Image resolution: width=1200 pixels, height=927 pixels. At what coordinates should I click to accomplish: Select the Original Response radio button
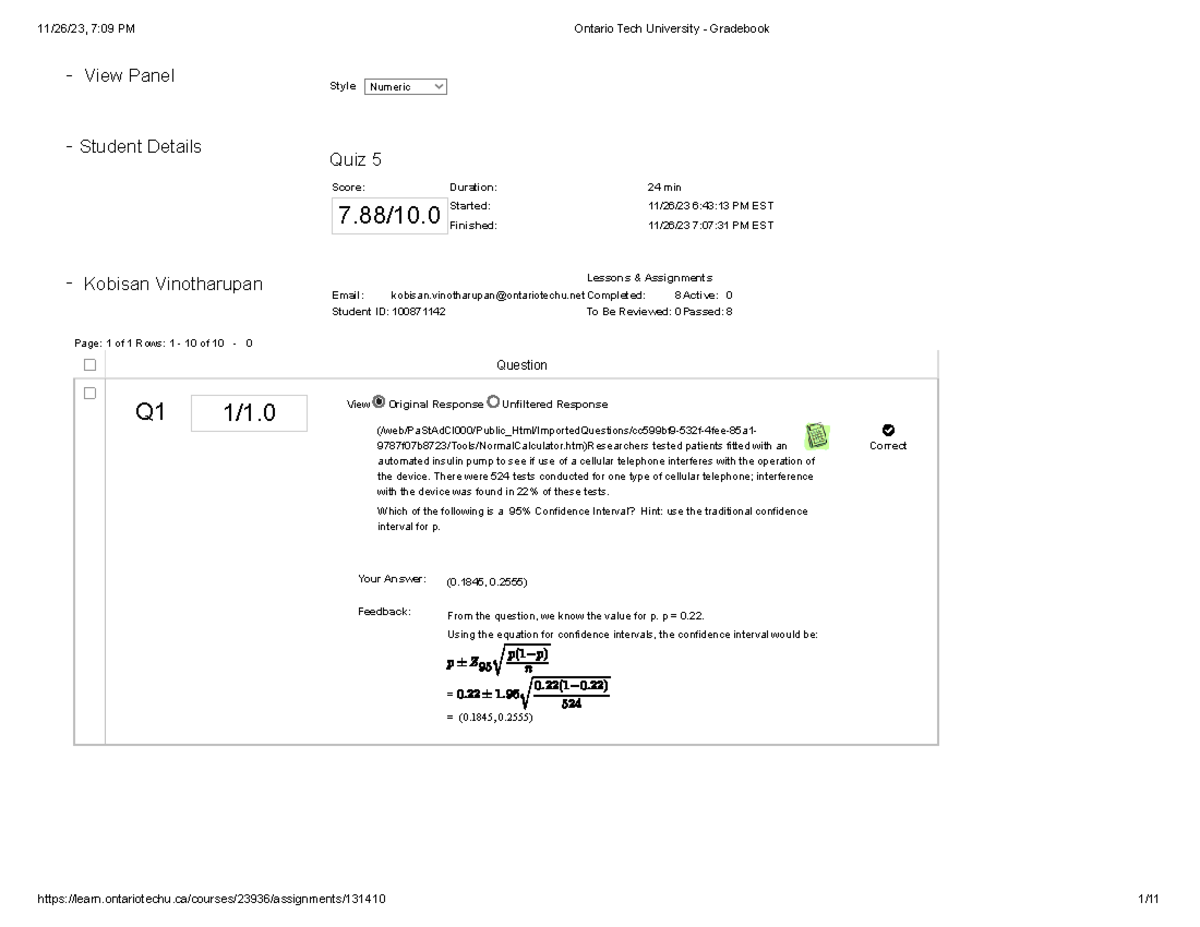379,401
